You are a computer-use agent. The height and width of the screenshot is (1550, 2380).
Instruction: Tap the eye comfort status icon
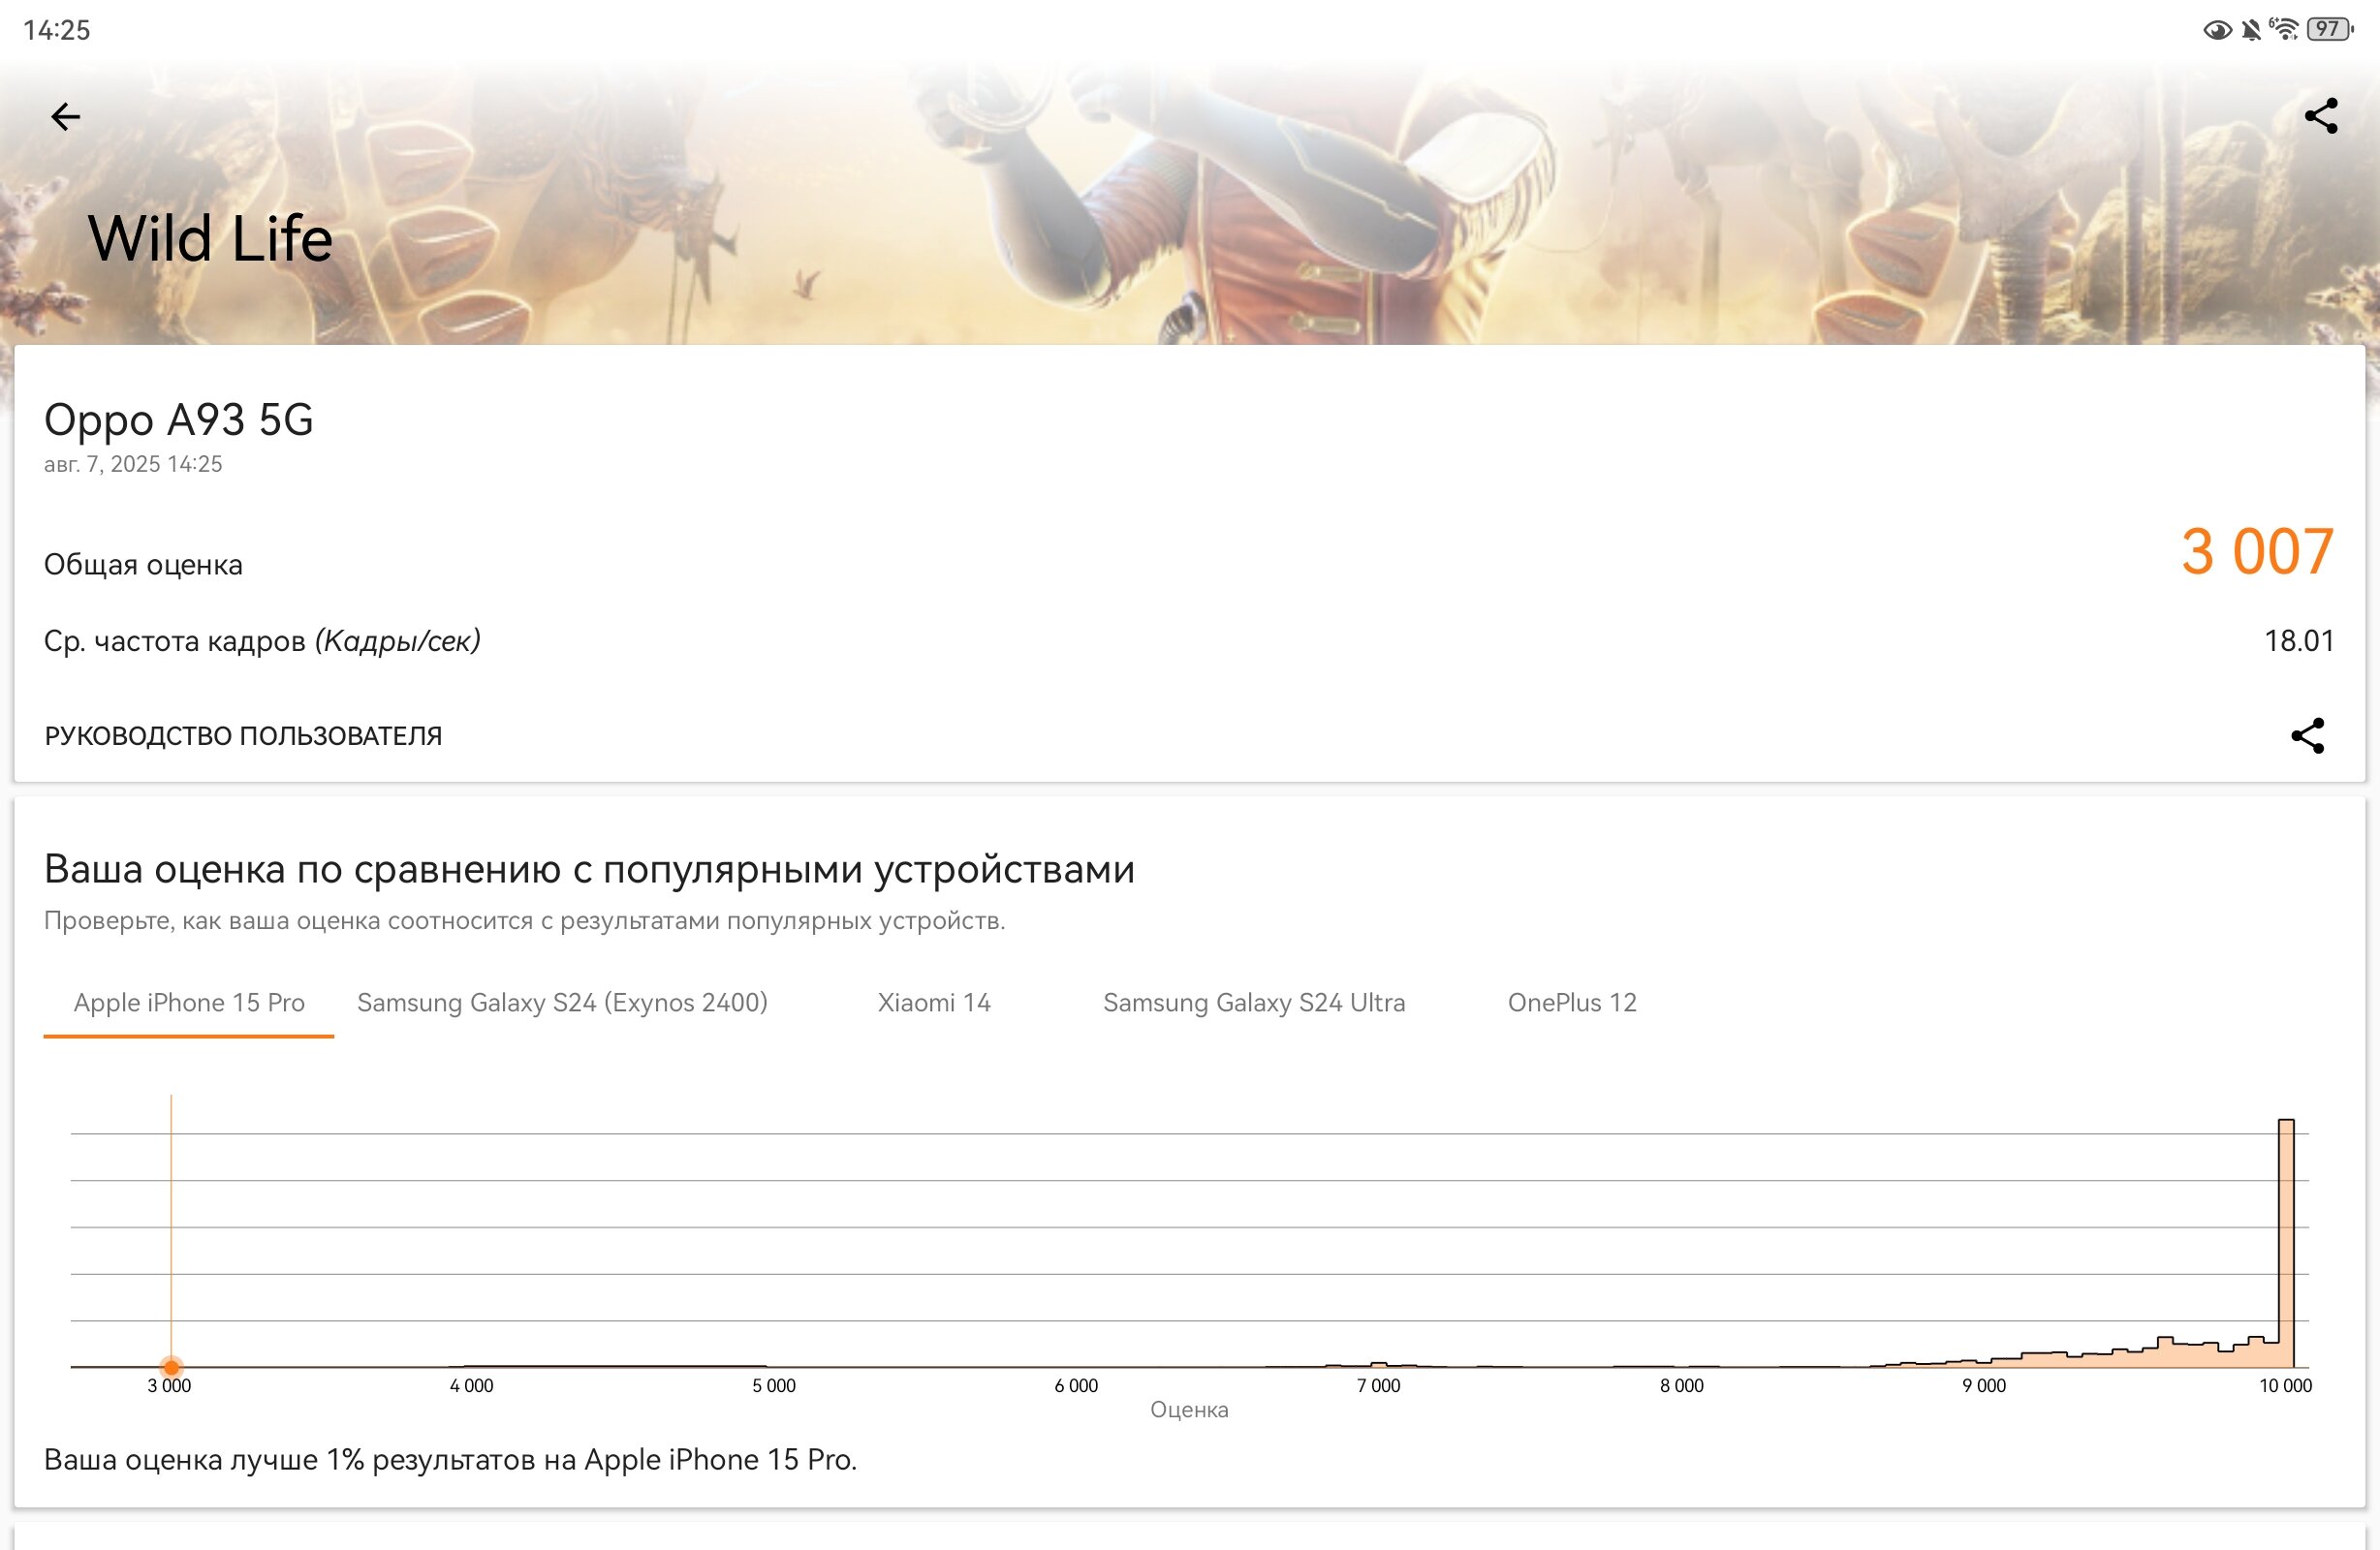[x=2217, y=30]
